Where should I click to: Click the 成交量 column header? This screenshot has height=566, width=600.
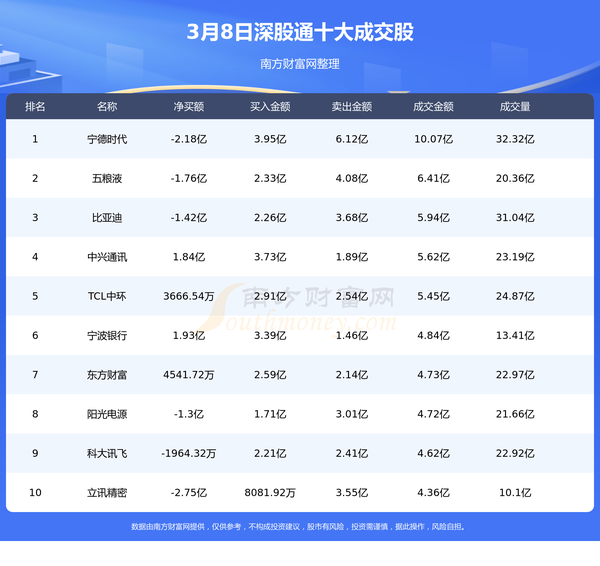515,106
